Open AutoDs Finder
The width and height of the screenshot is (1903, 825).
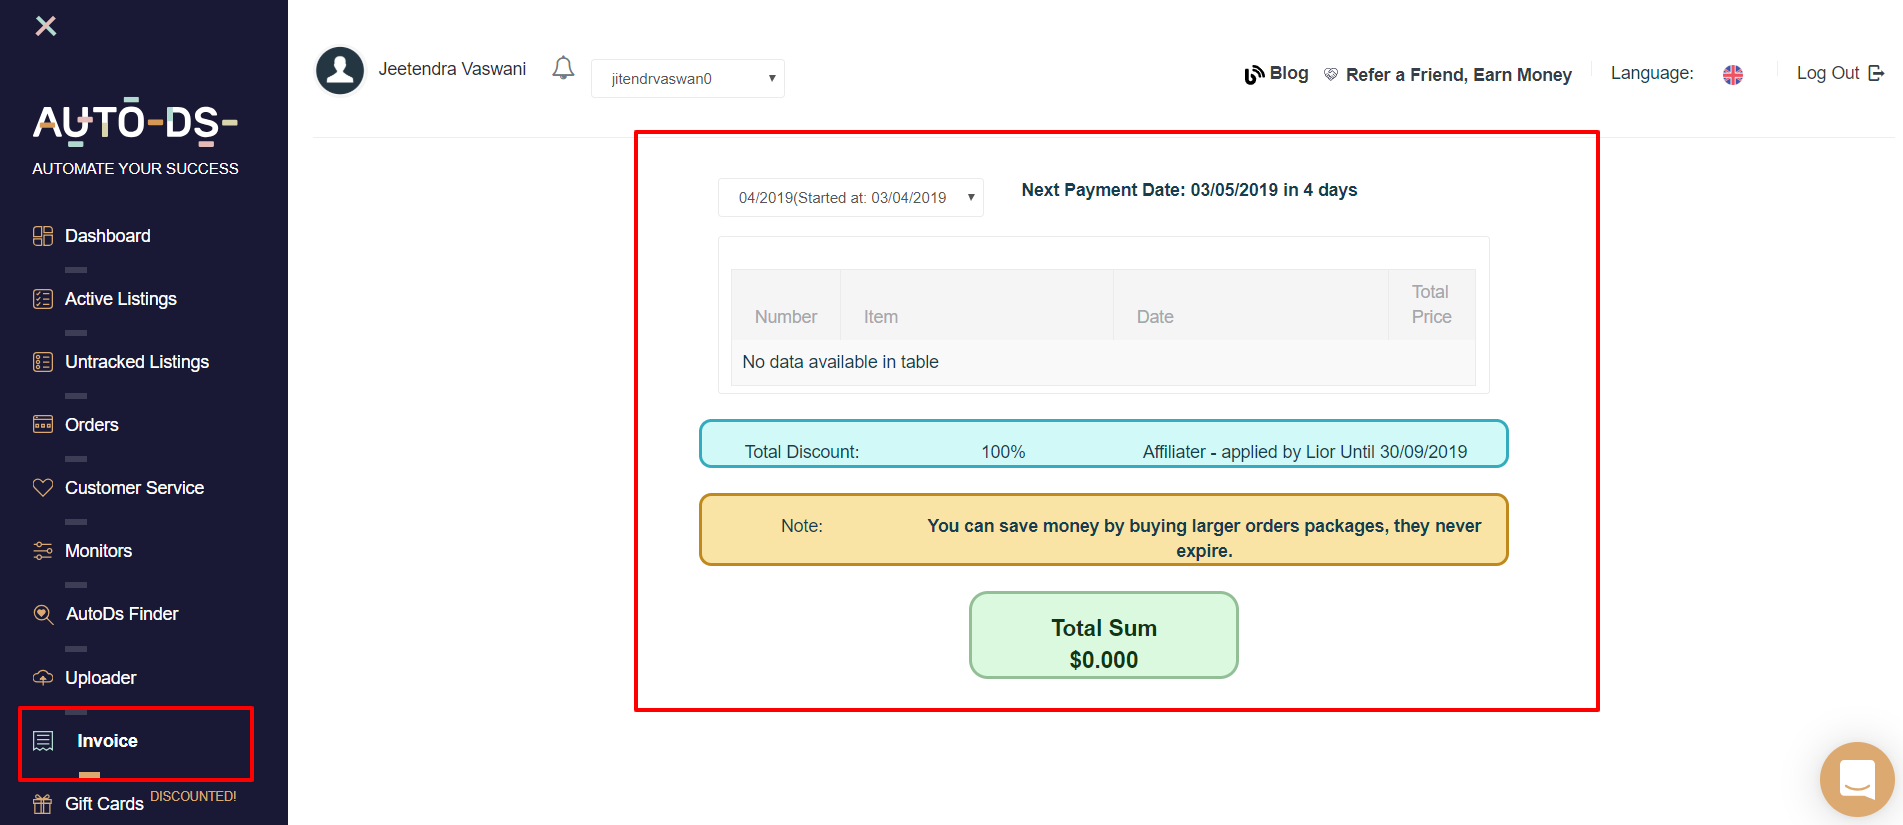[x=122, y=614]
